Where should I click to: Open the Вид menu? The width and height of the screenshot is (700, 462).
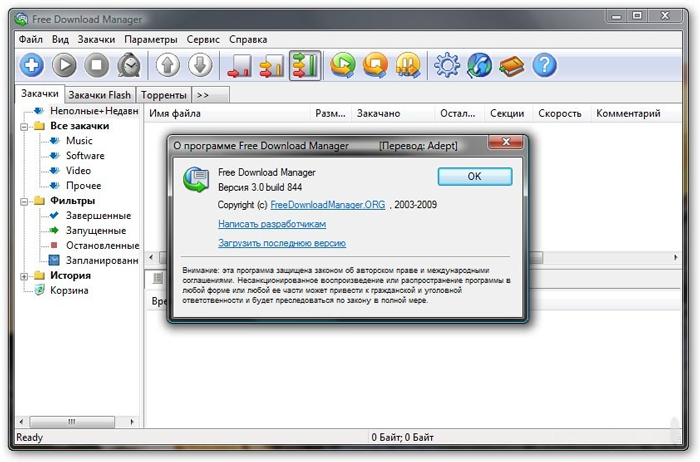tap(60, 39)
